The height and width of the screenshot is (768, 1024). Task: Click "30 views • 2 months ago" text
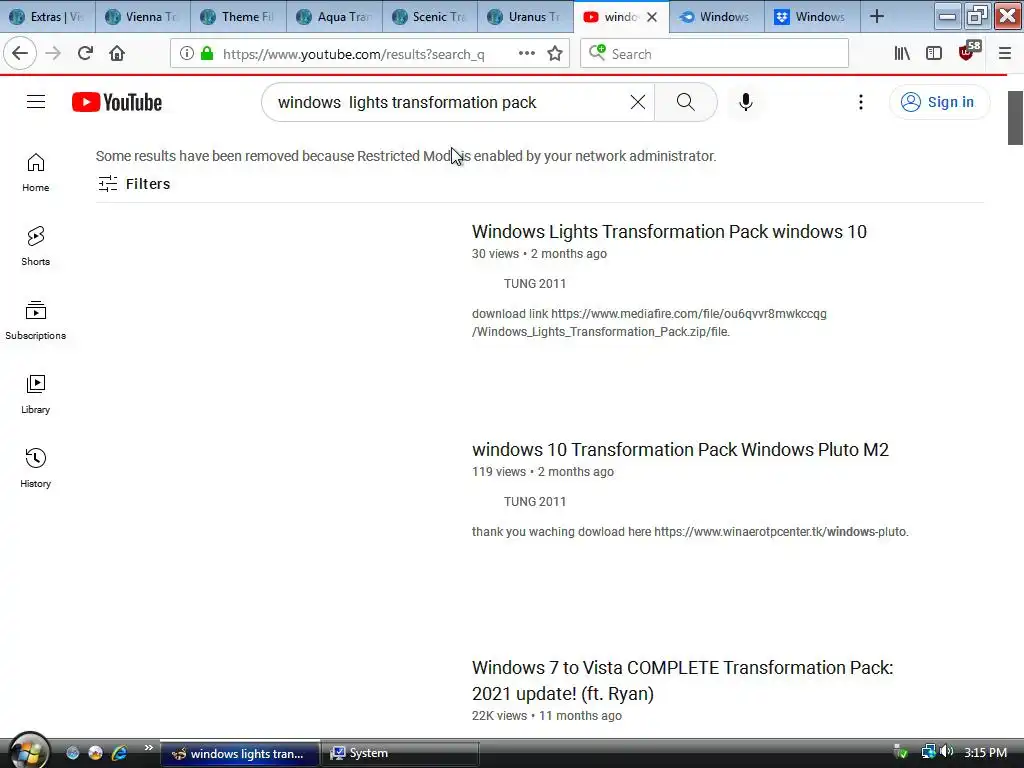539,254
